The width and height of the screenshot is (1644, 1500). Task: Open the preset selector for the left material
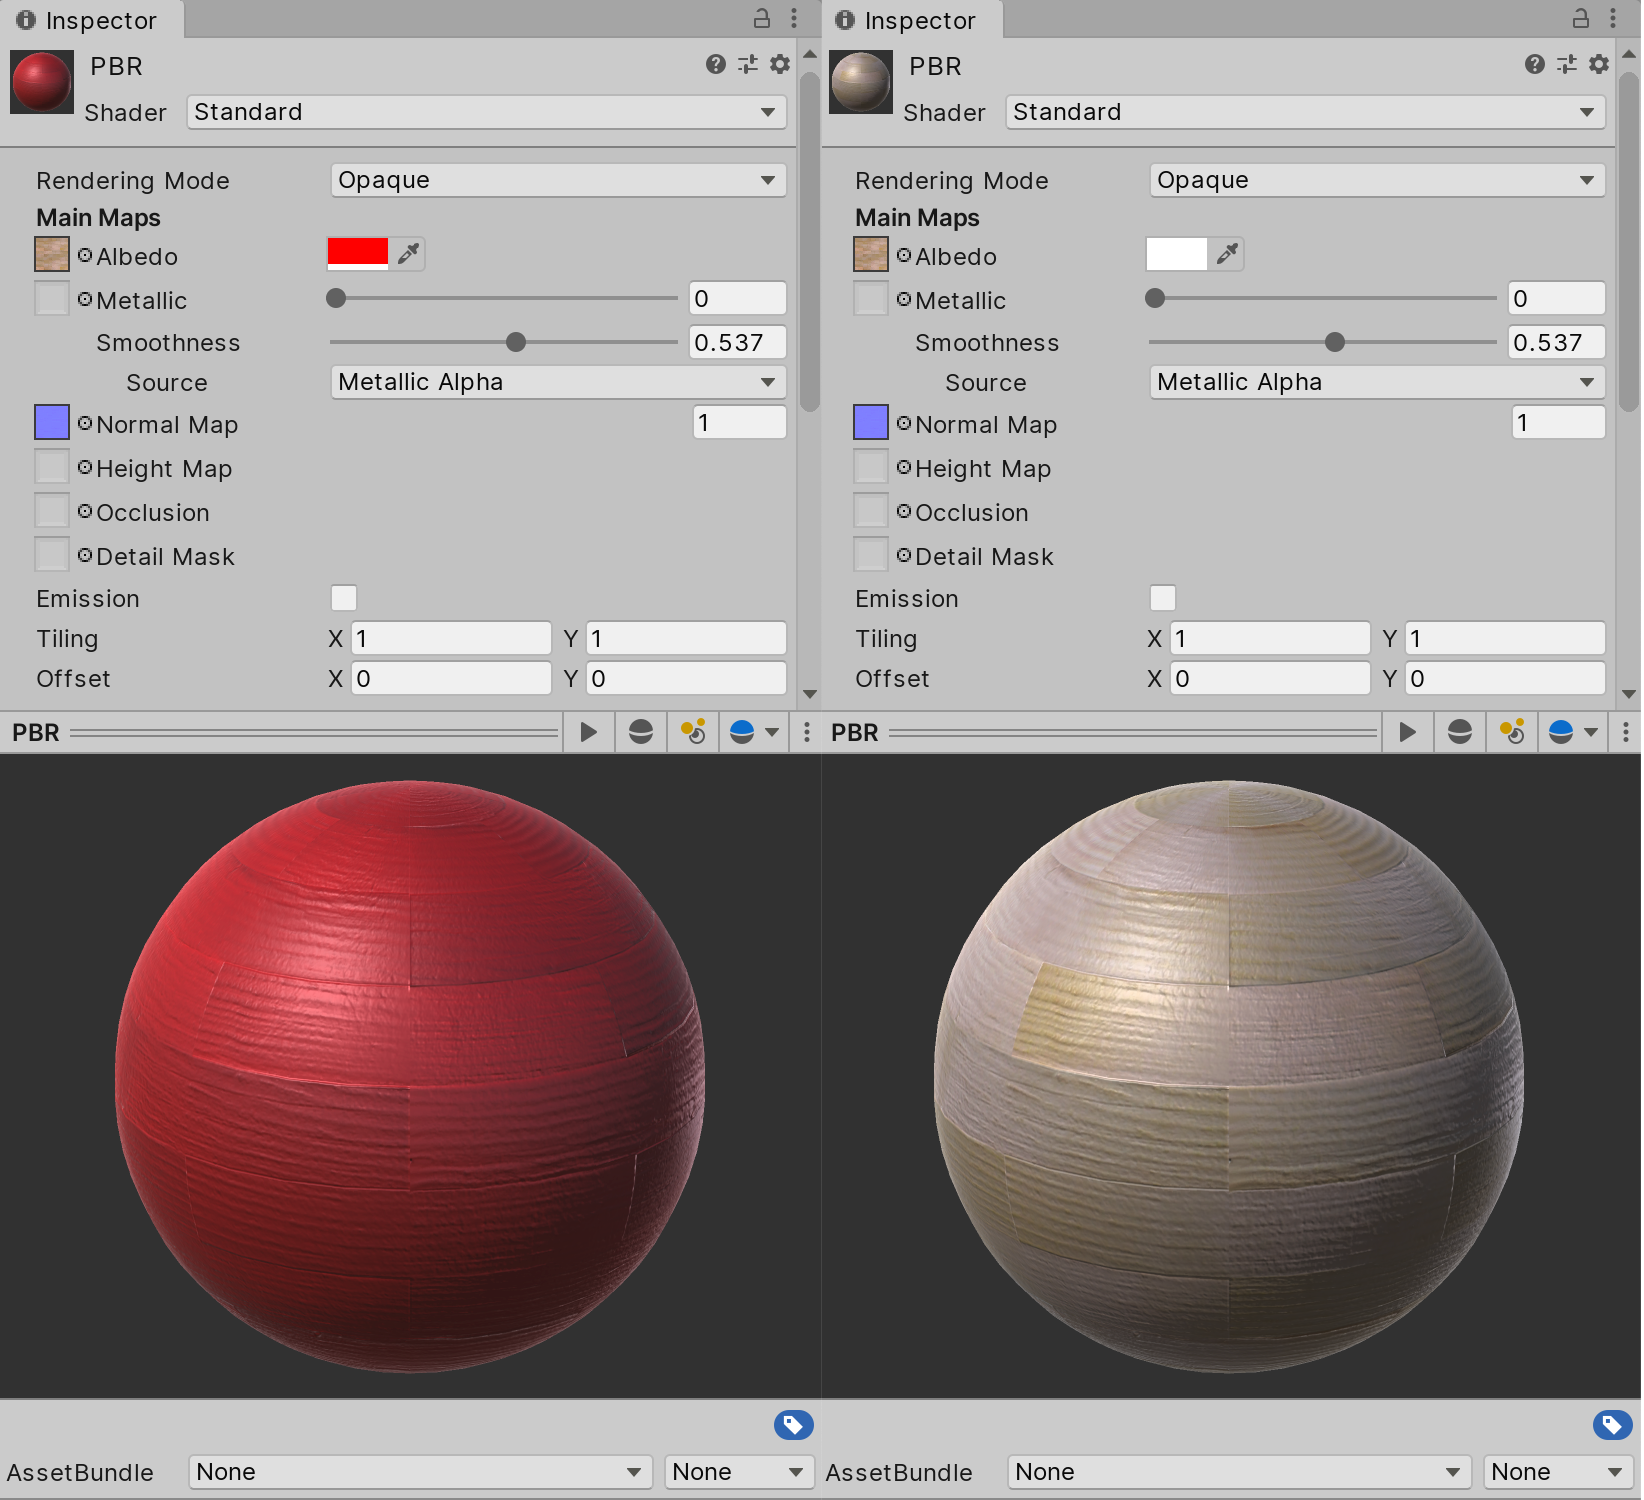pyautogui.click(x=747, y=64)
